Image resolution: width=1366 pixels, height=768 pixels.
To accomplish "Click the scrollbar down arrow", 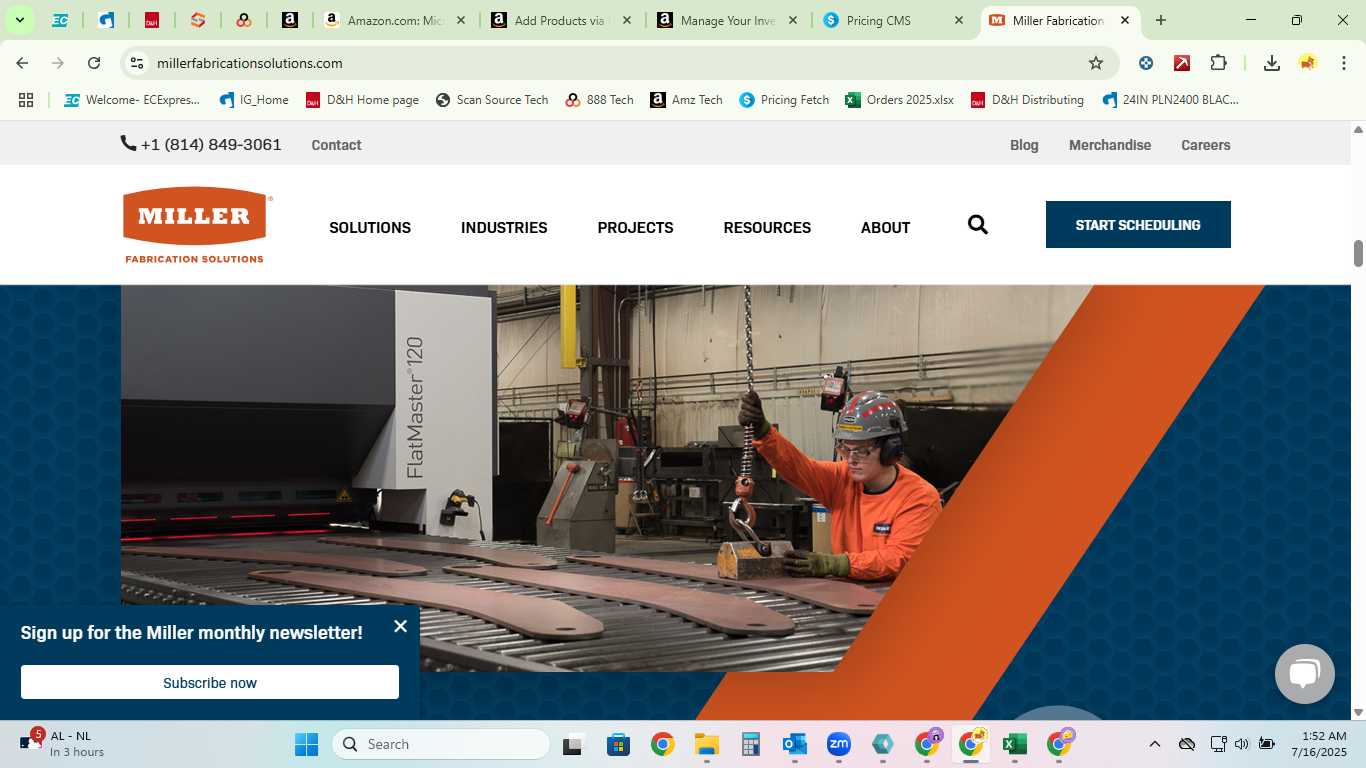I will coord(1358,712).
